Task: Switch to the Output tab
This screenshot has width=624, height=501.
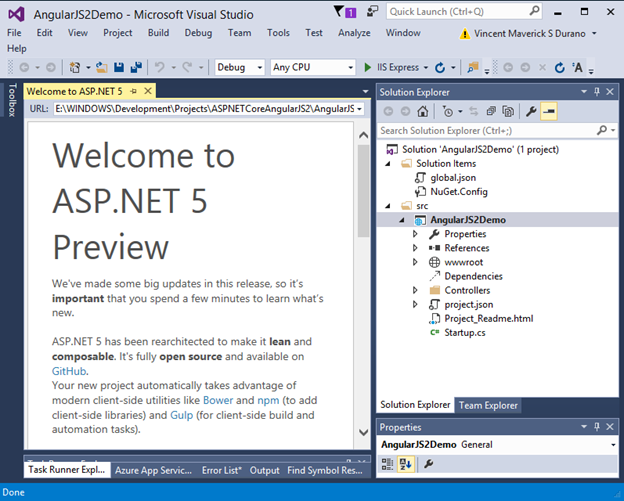Action: [x=265, y=470]
